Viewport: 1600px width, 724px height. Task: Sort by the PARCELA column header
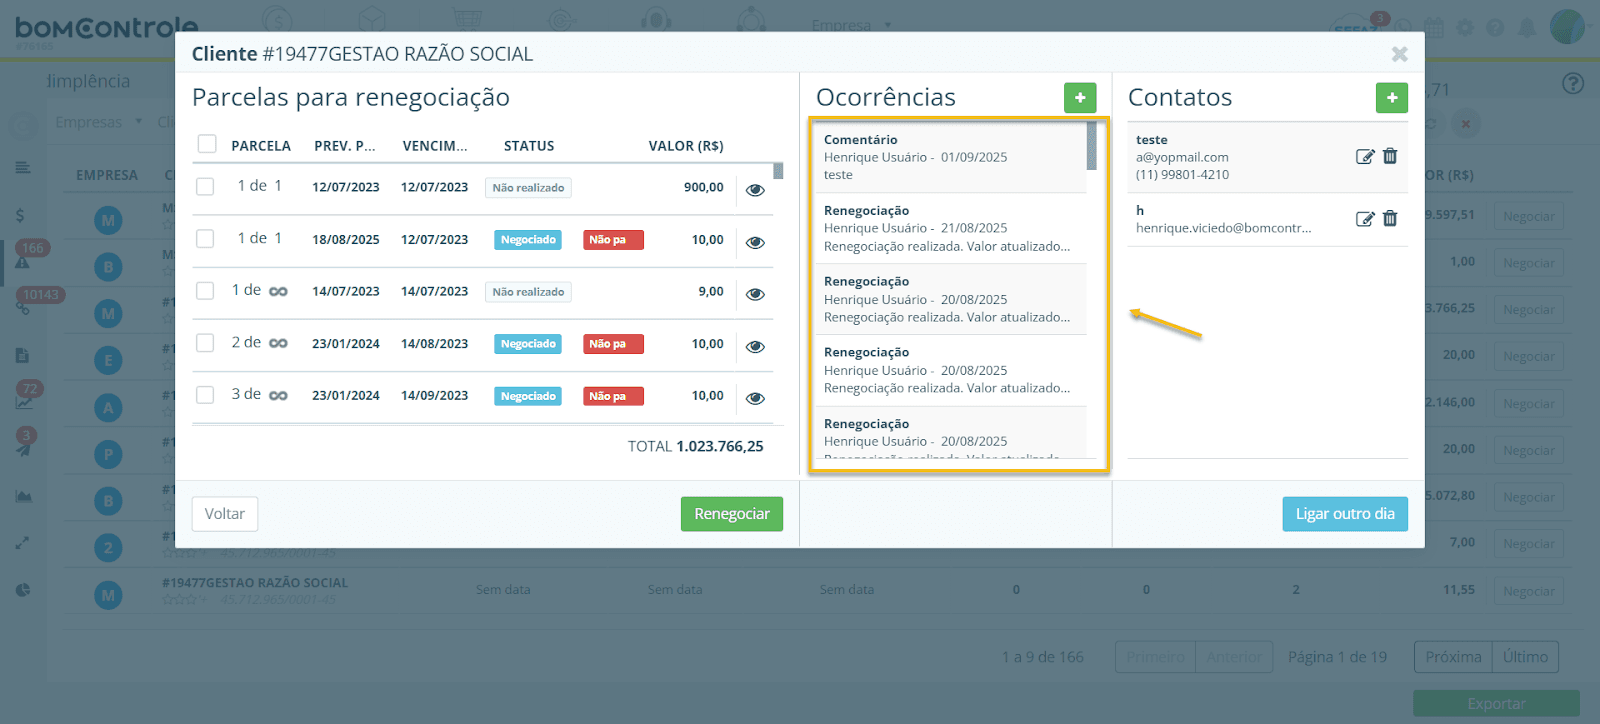(x=261, y=146)
